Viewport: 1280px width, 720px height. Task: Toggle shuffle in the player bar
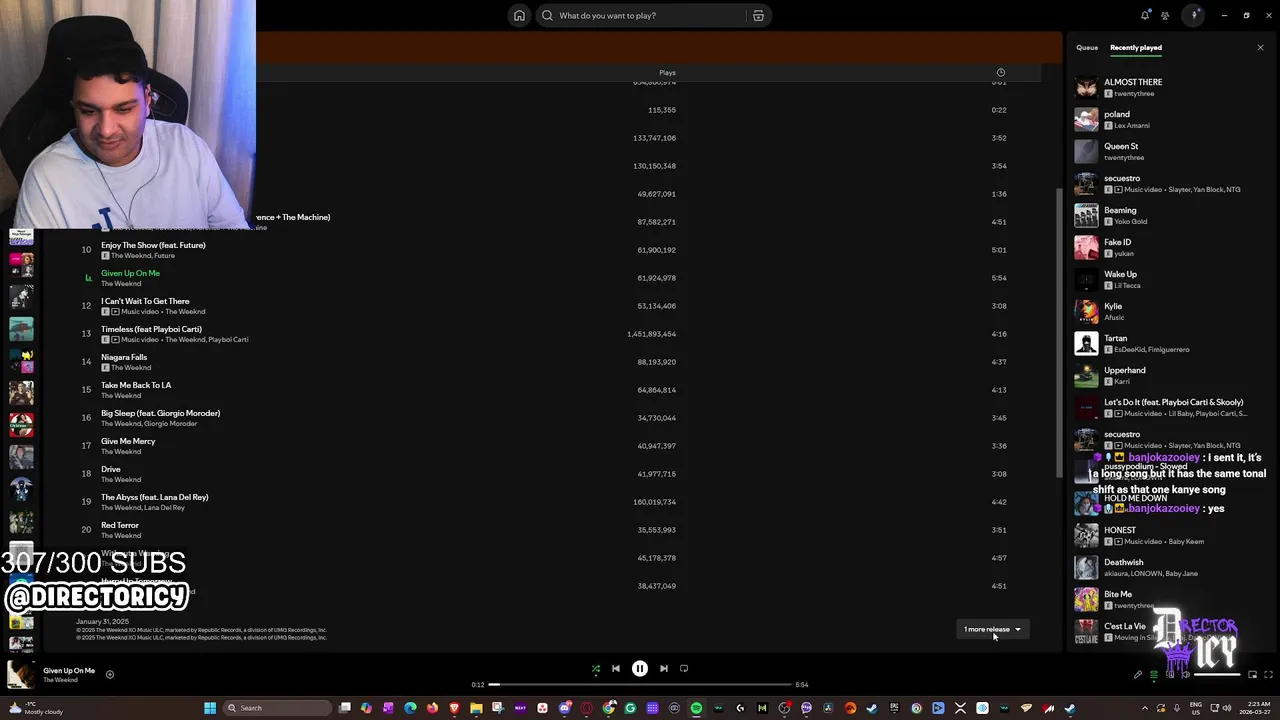[x=596, y=669]
